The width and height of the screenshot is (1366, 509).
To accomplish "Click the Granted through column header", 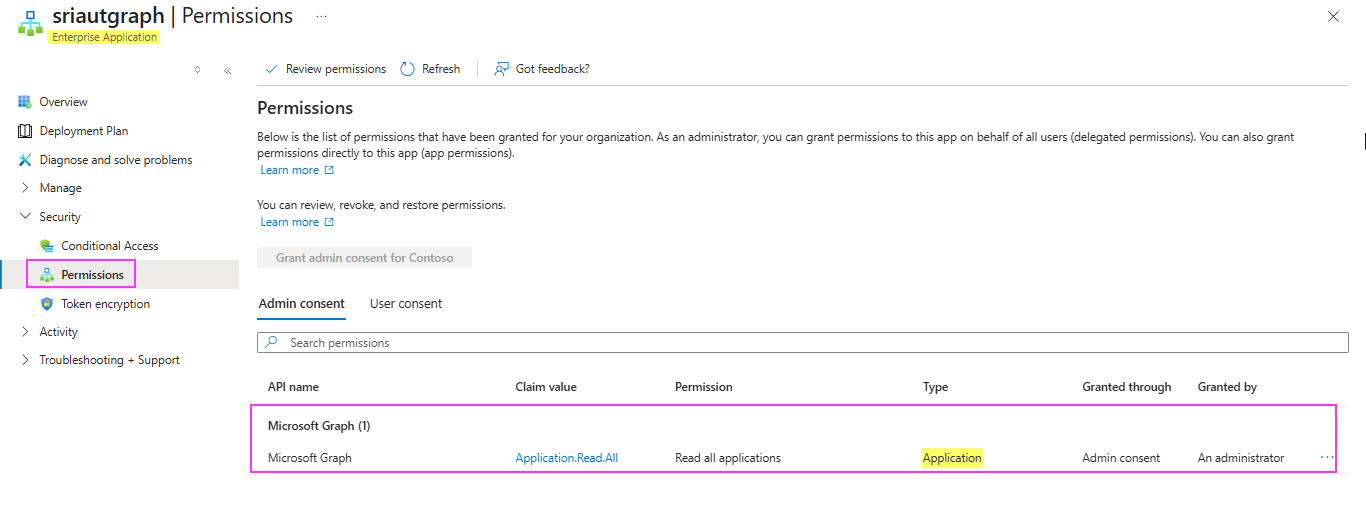I will pyautogui.click(x=1126, y=387).
